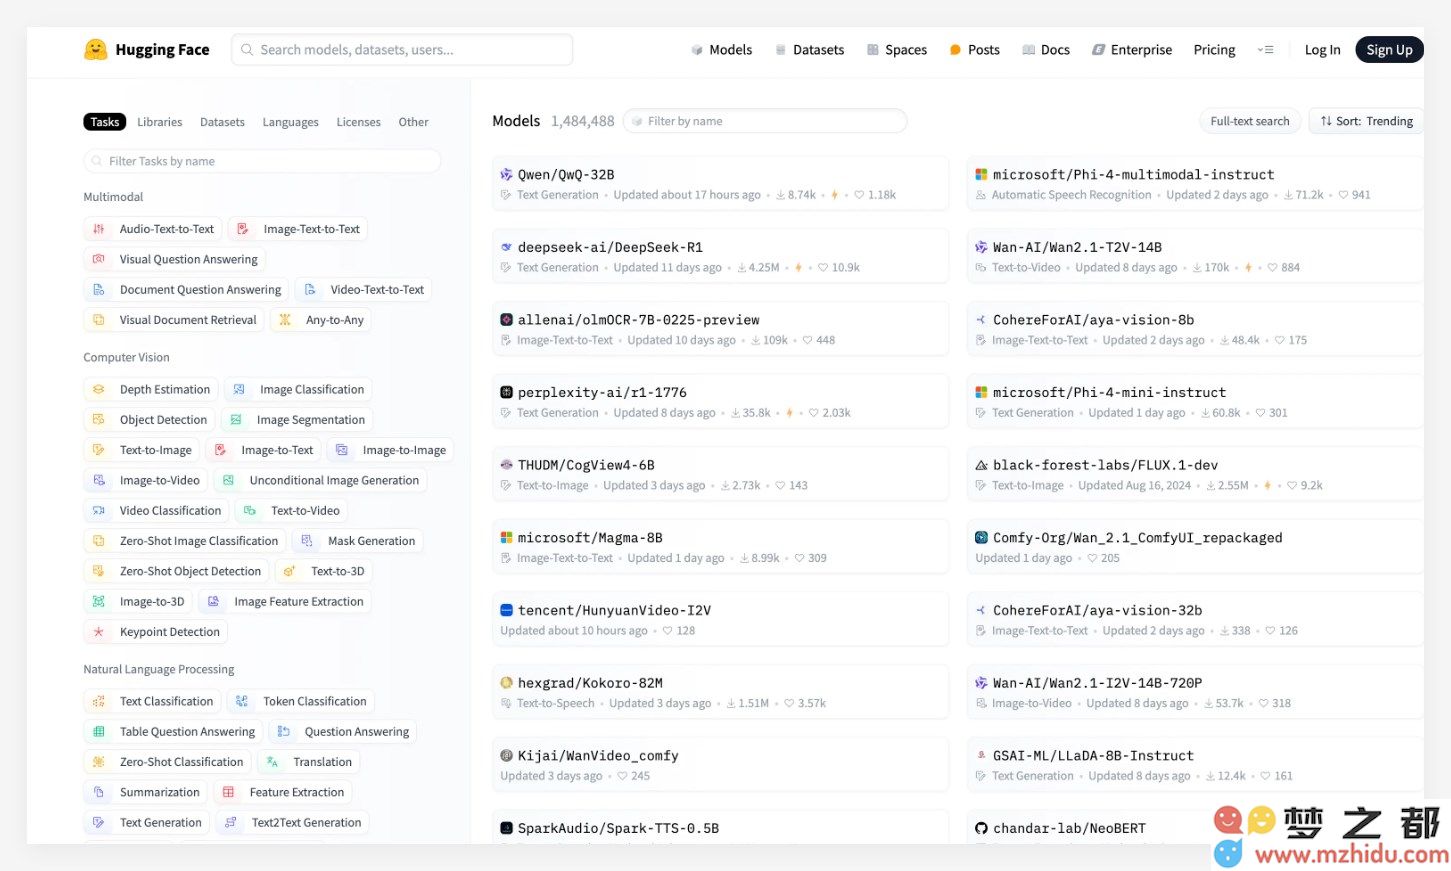Select the Mask Generation task tag
Screen dimensions: 1451x871
[x=357, y=541]
